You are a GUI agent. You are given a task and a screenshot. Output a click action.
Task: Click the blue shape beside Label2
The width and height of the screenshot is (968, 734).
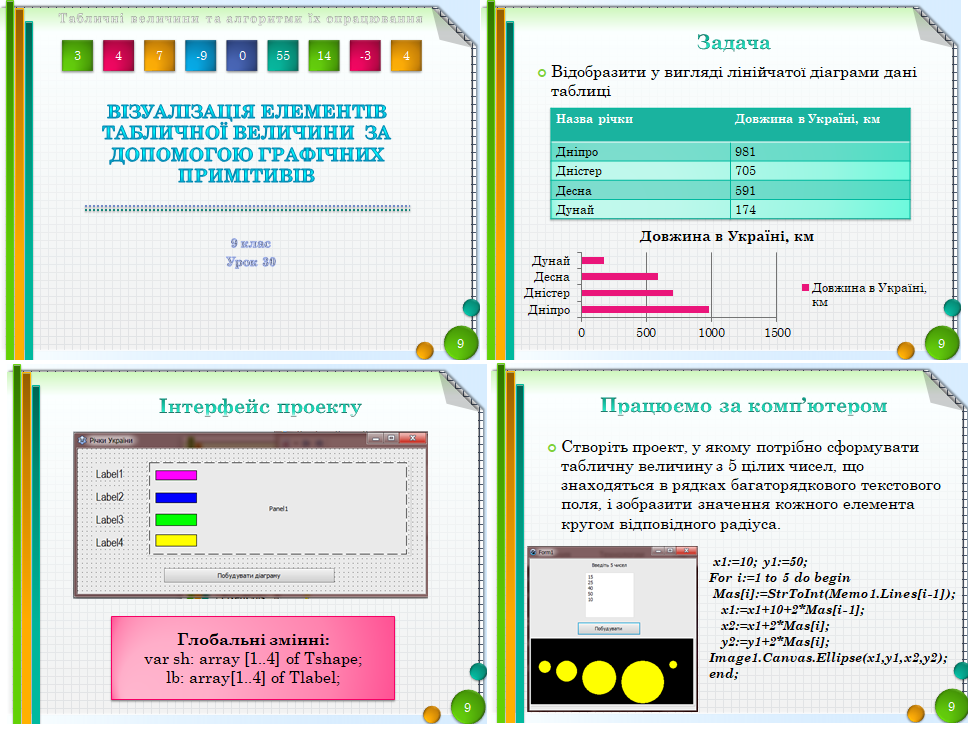tap(176, 497)
